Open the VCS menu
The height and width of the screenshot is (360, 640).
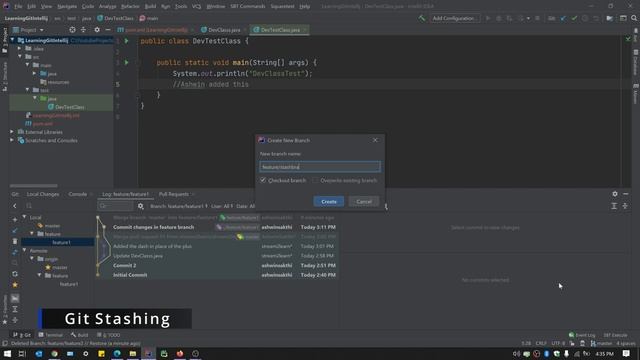pos(196,6)
